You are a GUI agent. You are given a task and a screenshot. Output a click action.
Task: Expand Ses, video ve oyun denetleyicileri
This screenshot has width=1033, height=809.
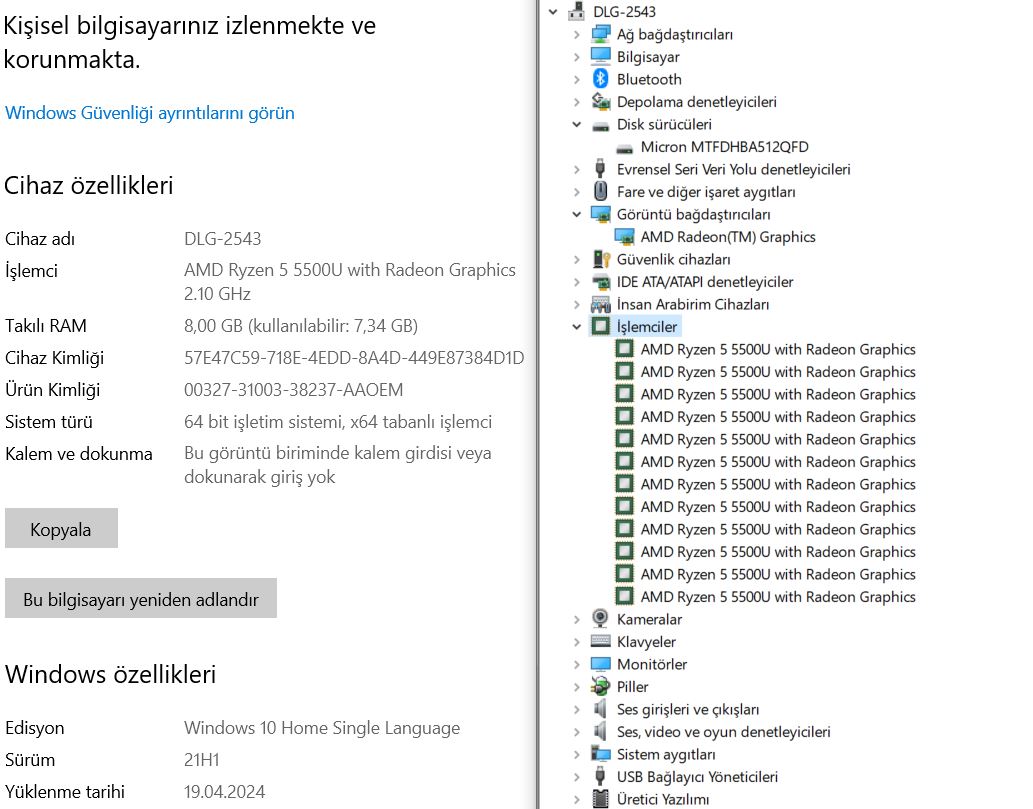[576, 732]
